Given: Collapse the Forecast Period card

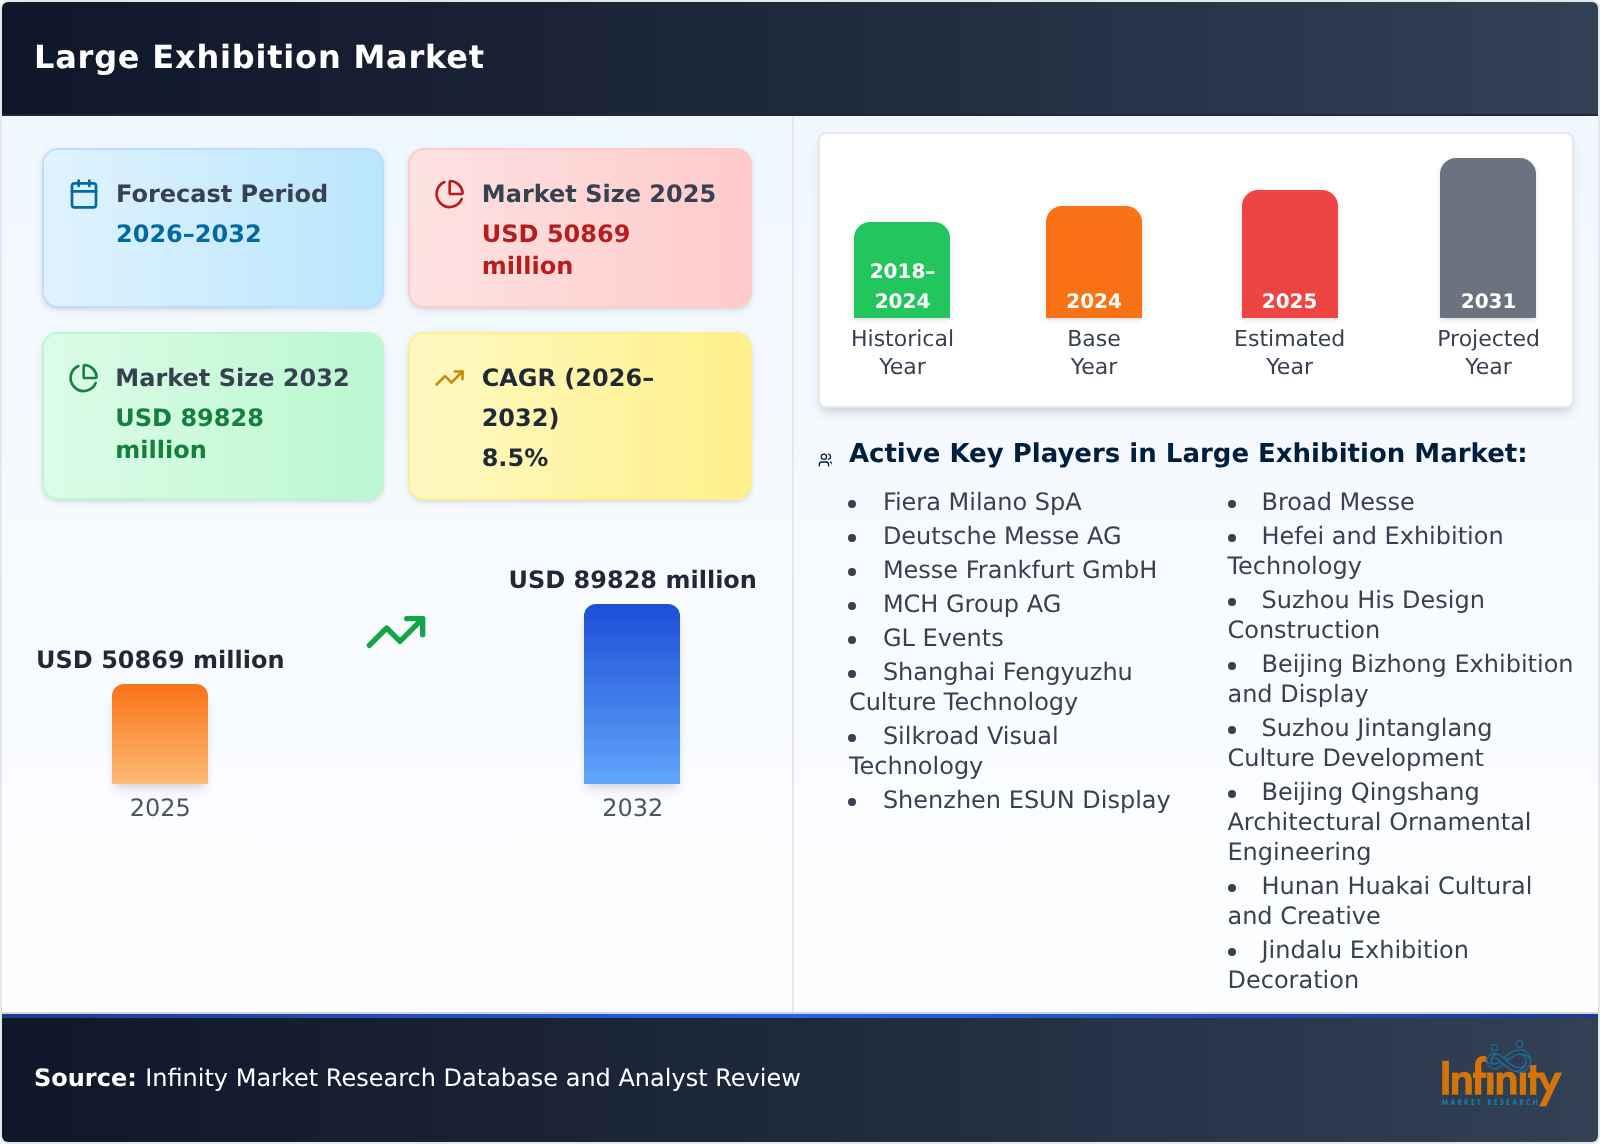Looking at the screenshot, I should (x=212, y=227).
